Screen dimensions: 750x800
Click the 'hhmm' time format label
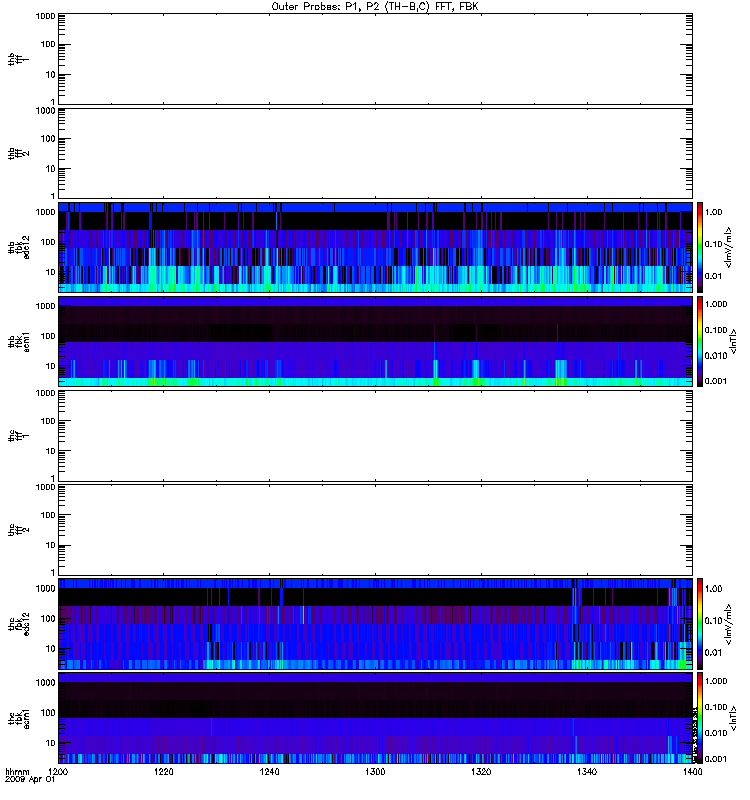(17, 771)
